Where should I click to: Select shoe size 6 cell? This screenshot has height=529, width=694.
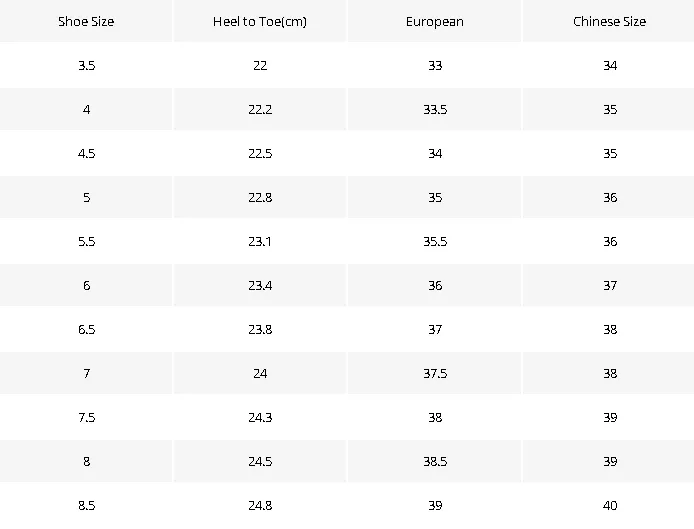coord(86,285)
